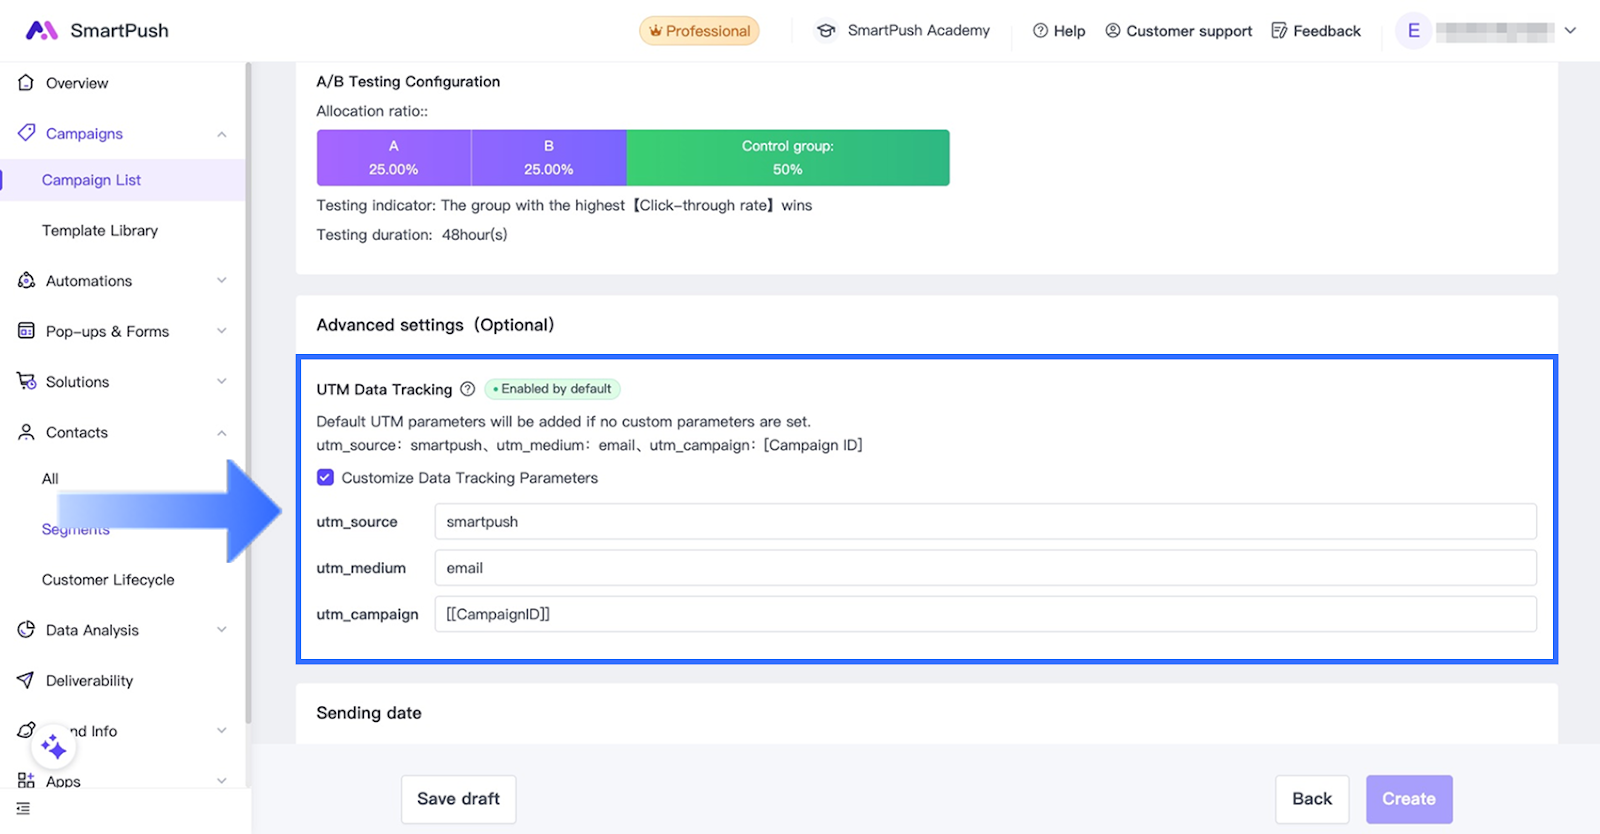1600x834 pixels.
Task: Open the account dropdown arrow
Action: [1570, 31]
